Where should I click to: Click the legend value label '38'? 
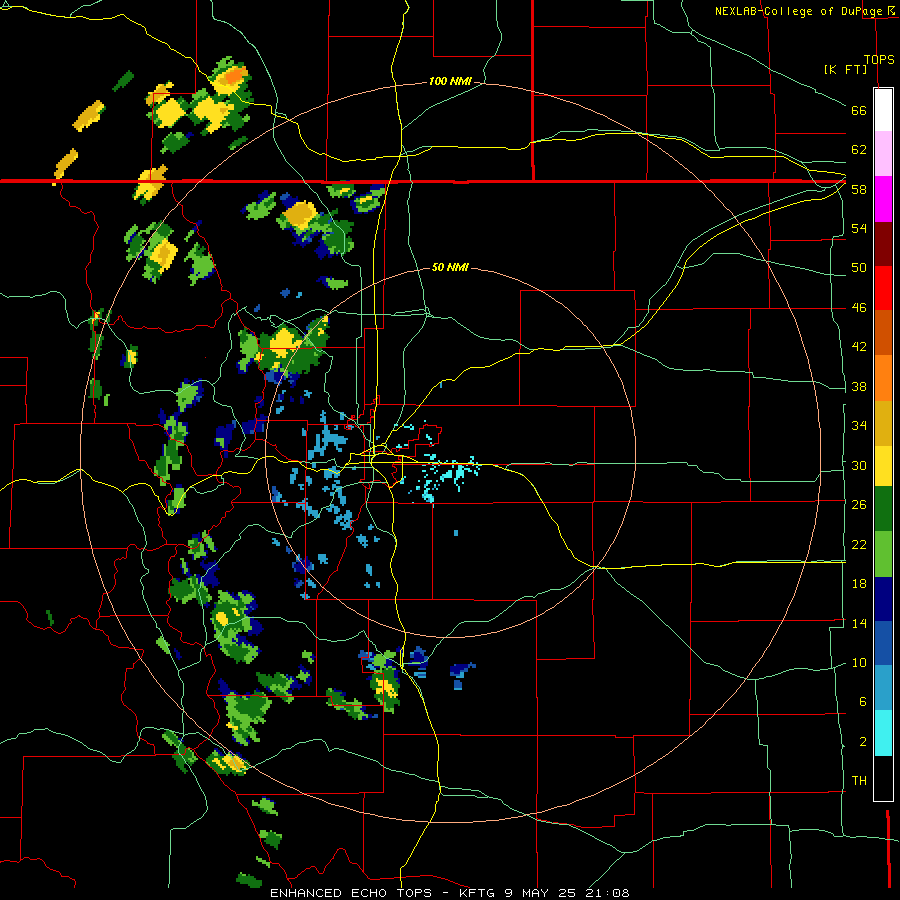859,386
